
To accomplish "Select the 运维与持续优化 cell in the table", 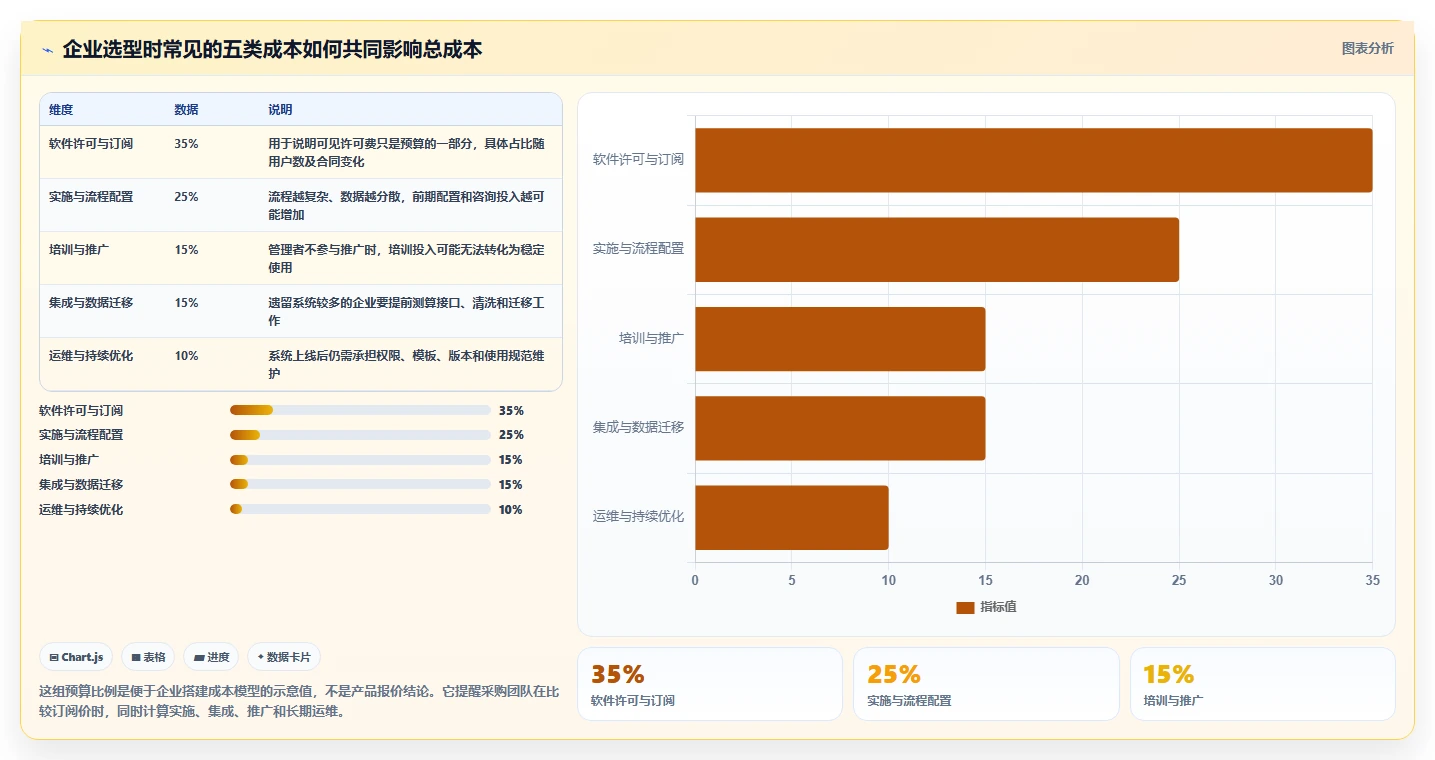I will [x=91, y=356].
